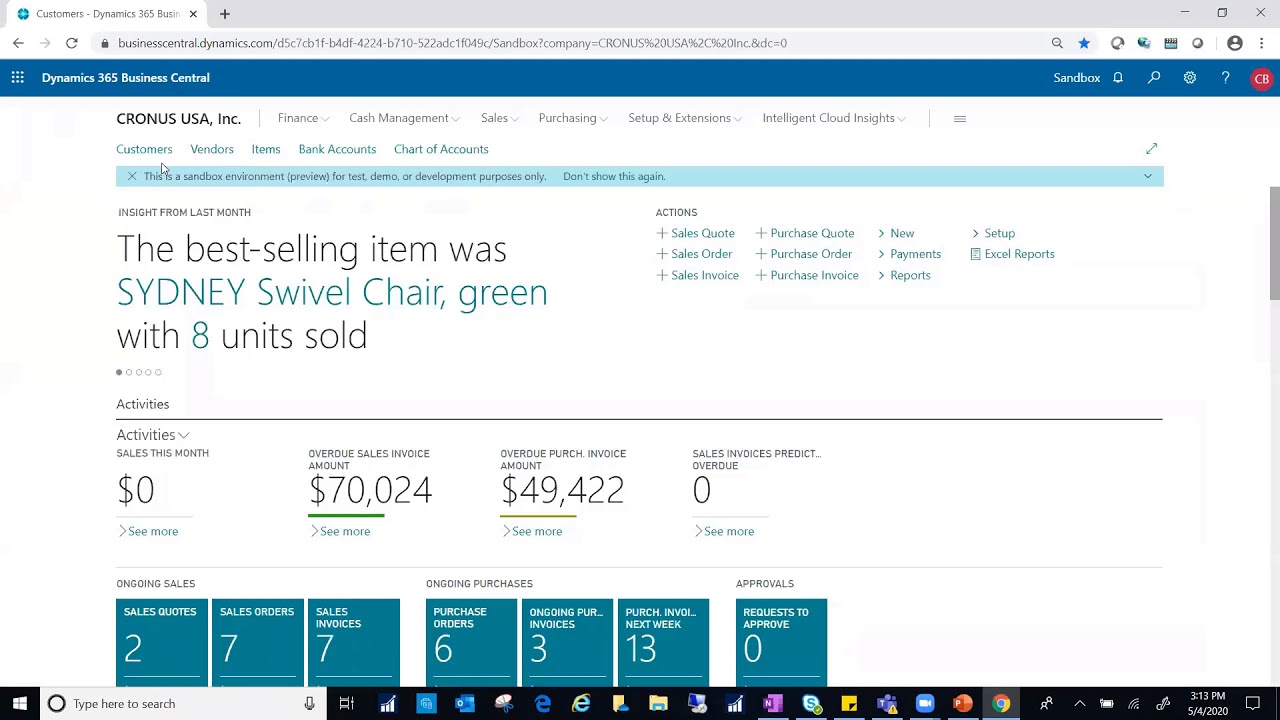Expand the Reports actions group
This screenshot has width=1280, height=720.
point(904,275)
